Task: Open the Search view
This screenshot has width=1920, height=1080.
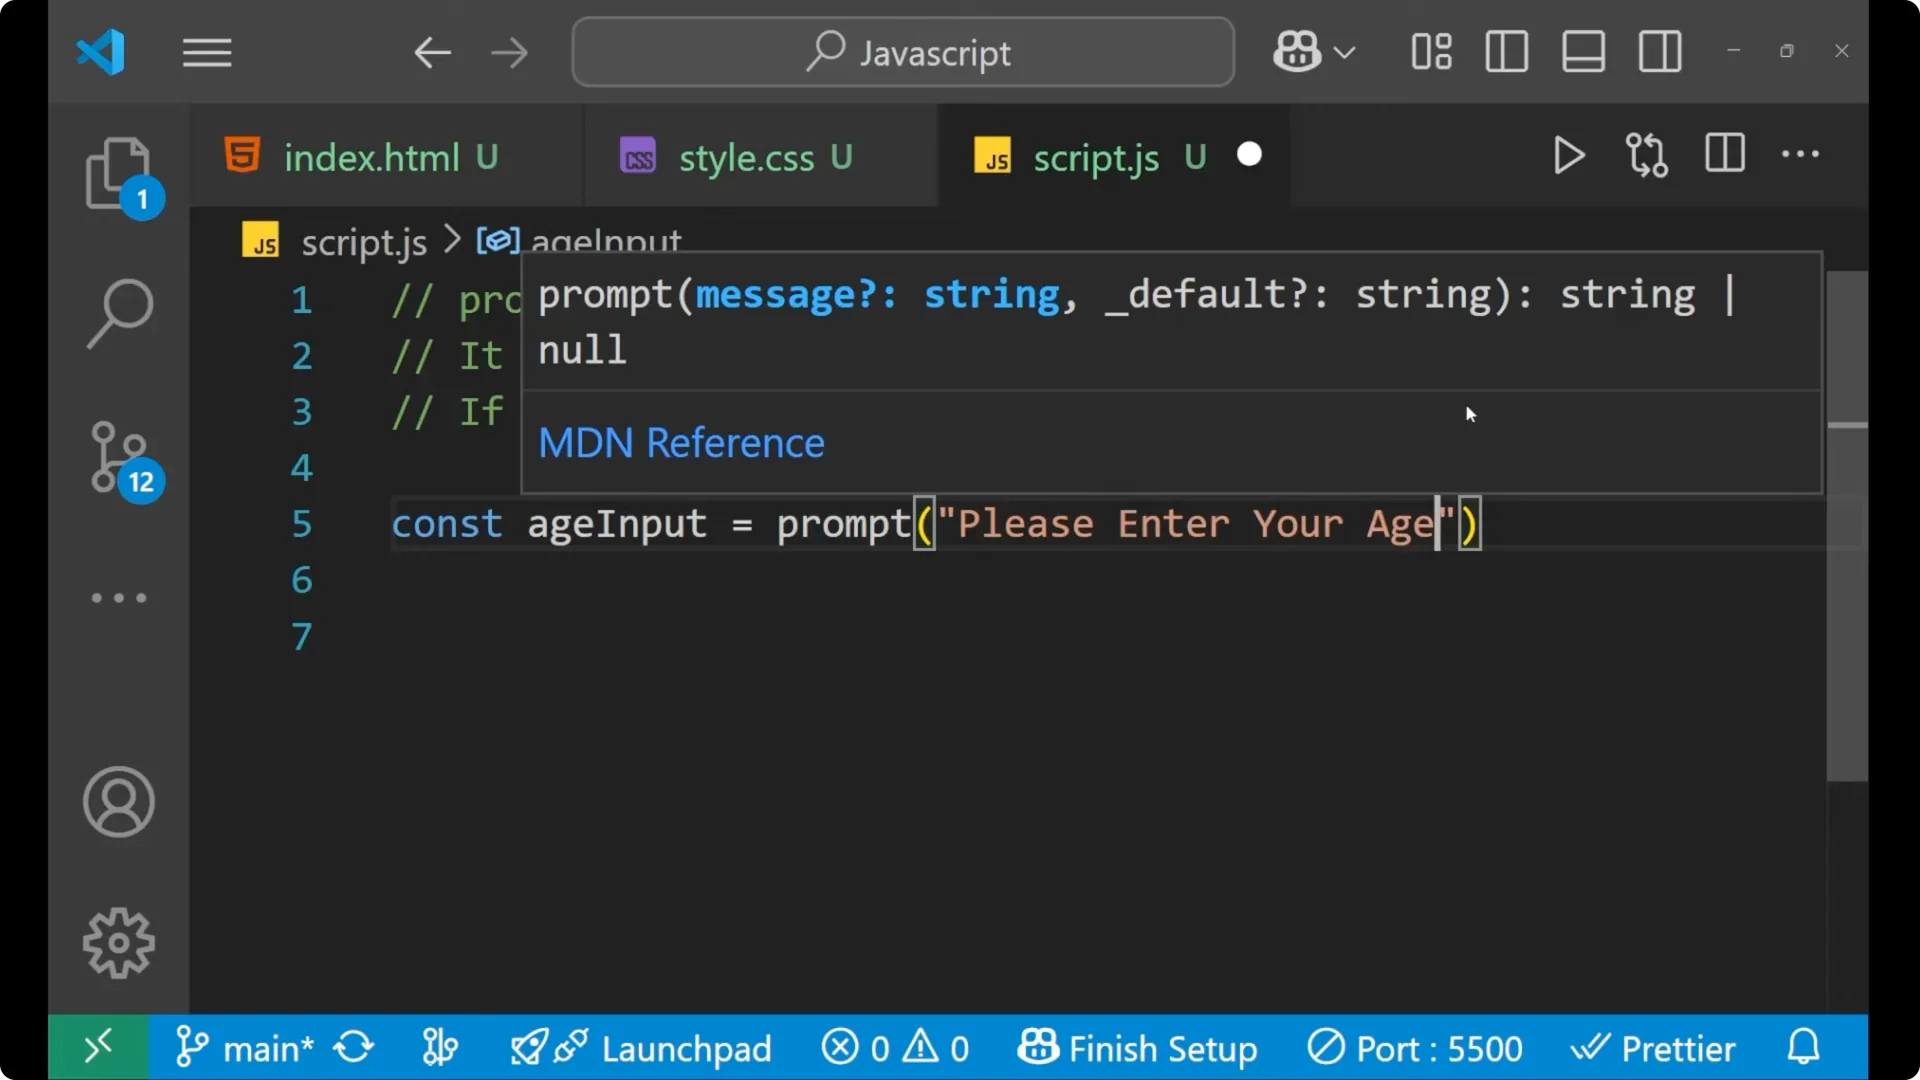Action: (x=119, y=313)
